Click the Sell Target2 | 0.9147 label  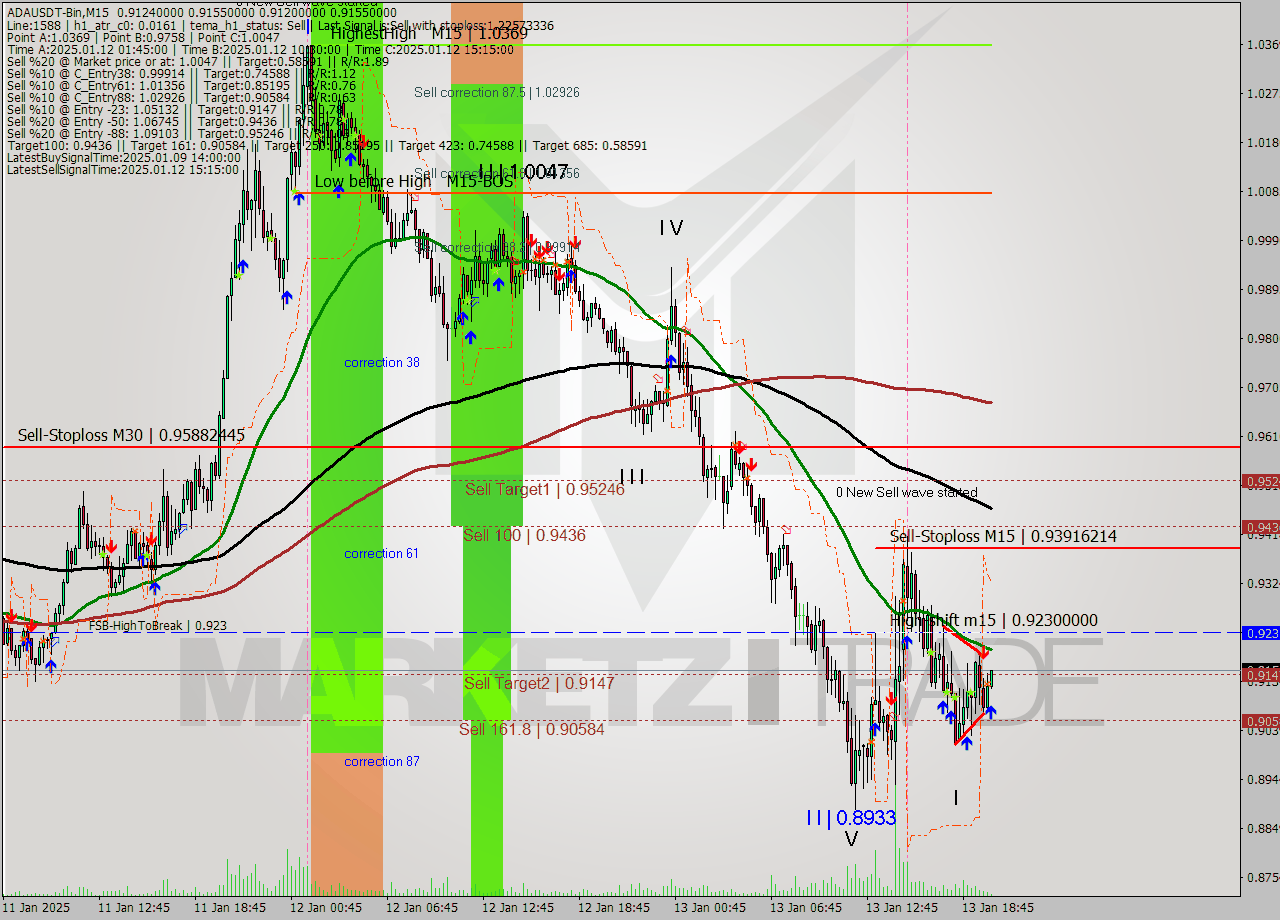[x=539, y=684]
